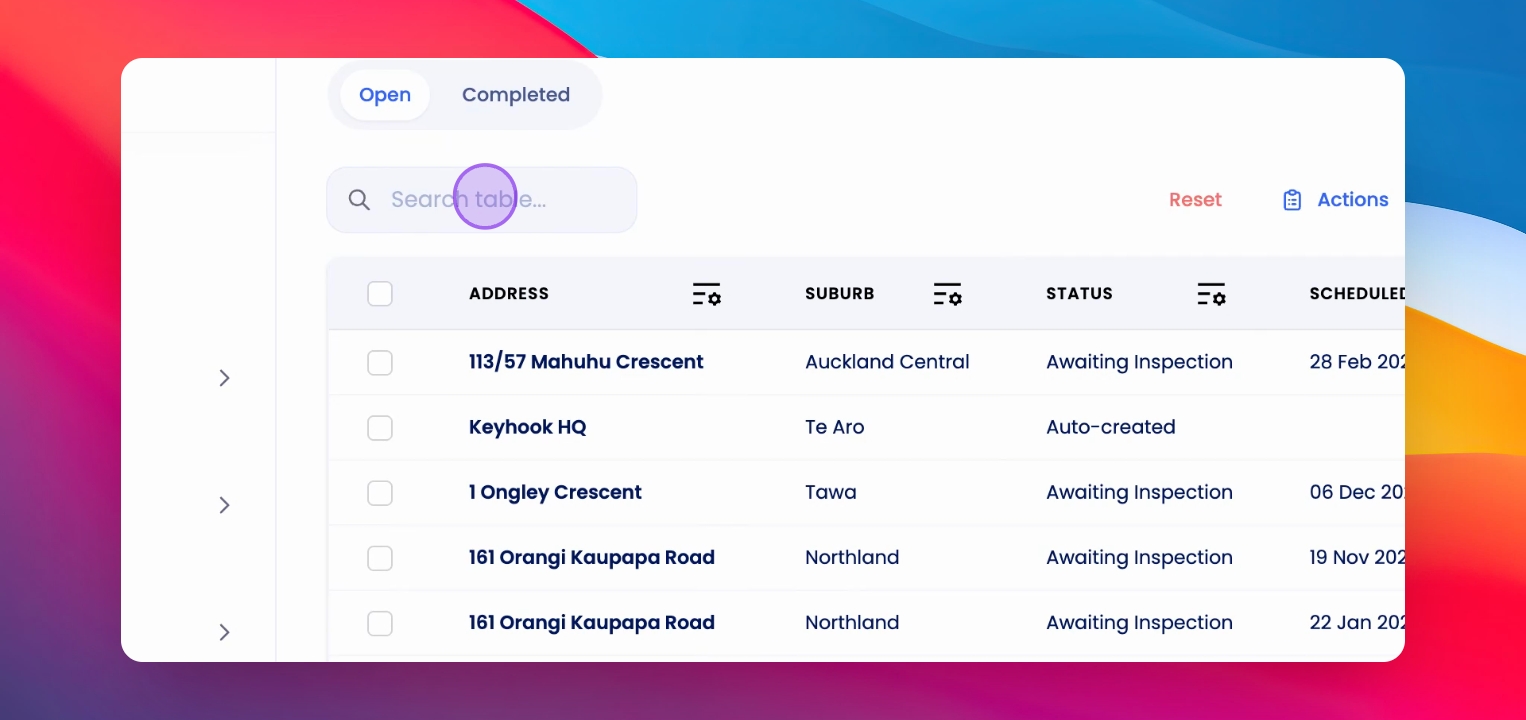Viewport: 1526px width, 720px height.
Task: Click the Reset link
Action: [x=1195, y=200]
